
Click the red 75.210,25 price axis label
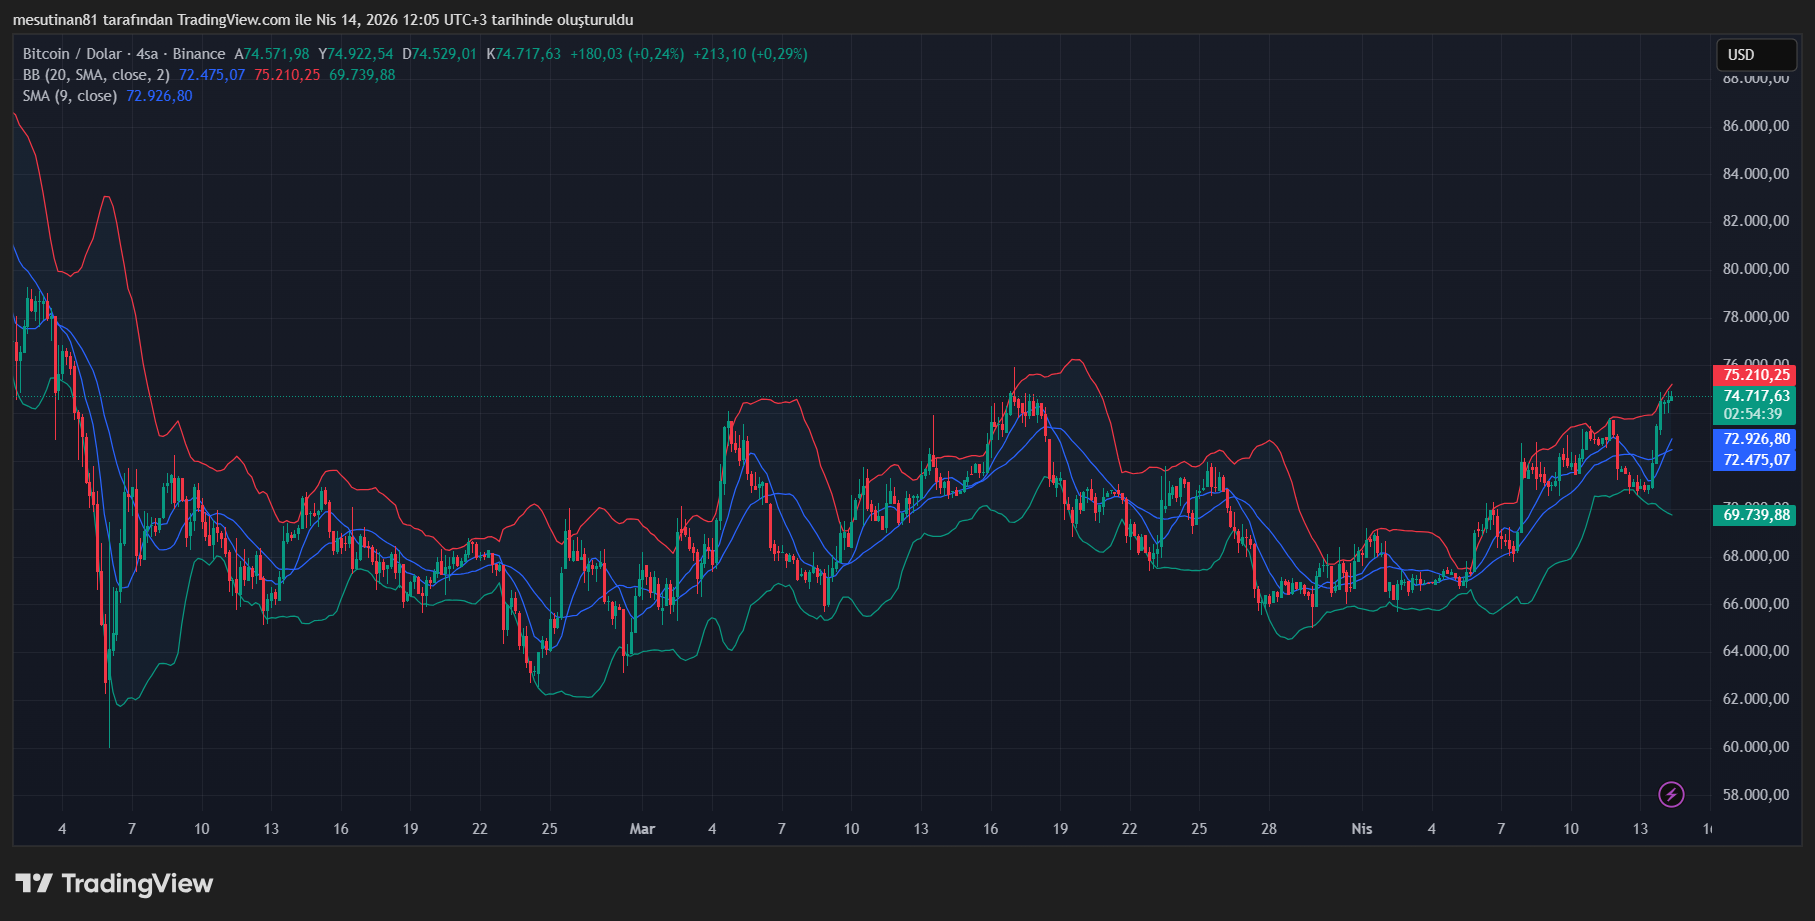(1755, 375)
